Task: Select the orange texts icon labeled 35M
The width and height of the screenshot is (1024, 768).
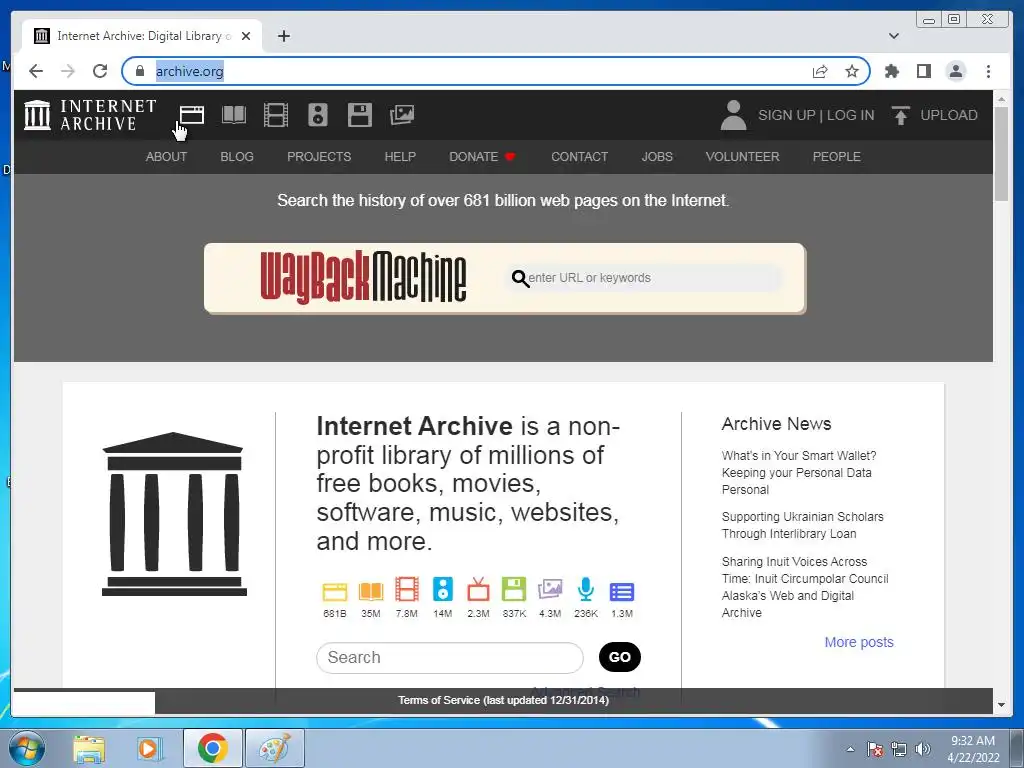Action: pos(371,591)
